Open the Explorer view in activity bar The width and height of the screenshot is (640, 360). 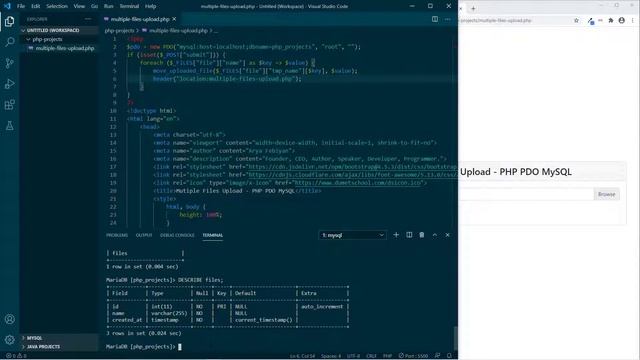pos(9,21)
